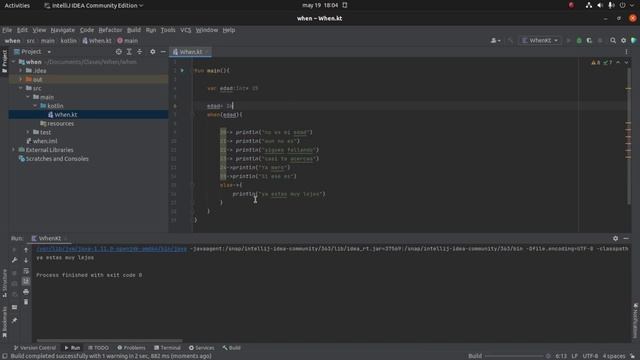Click Collapse All in Project panel

140,52
